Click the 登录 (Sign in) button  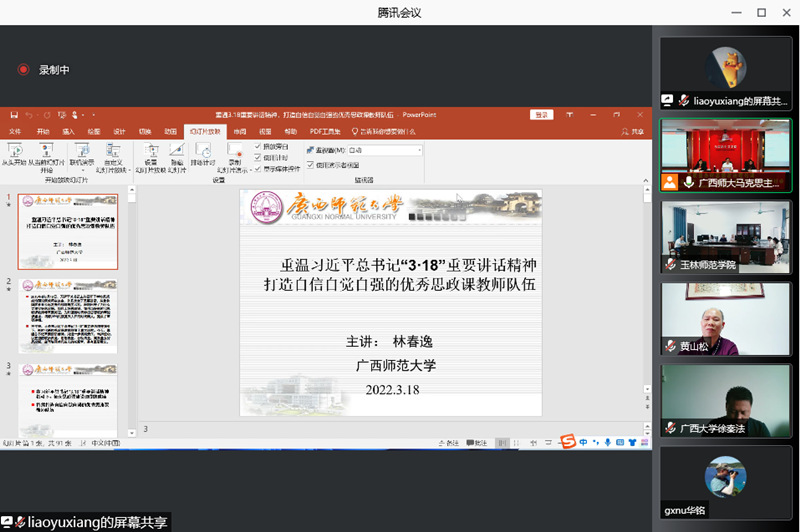[x=542, y=115]
